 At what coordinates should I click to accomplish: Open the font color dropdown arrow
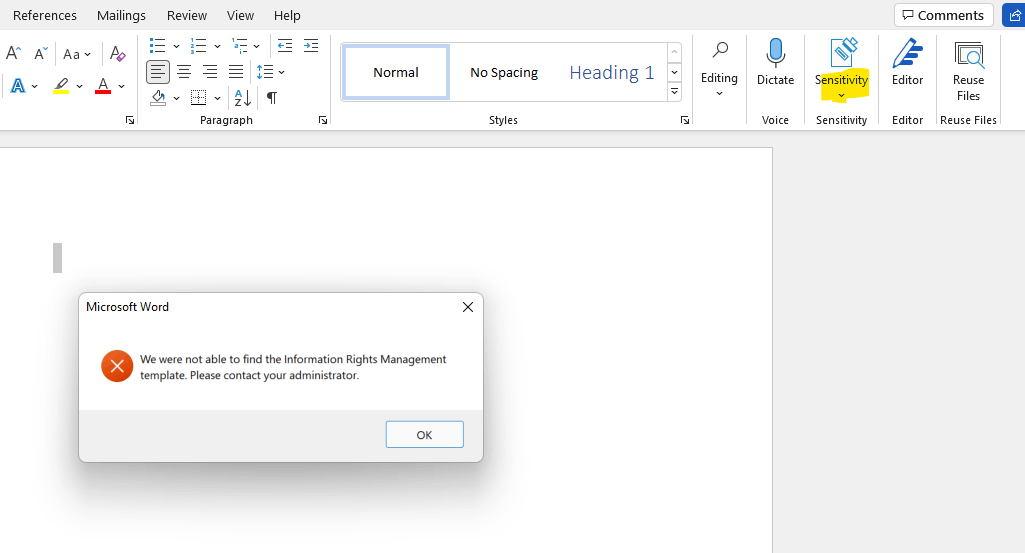point(122,86)
